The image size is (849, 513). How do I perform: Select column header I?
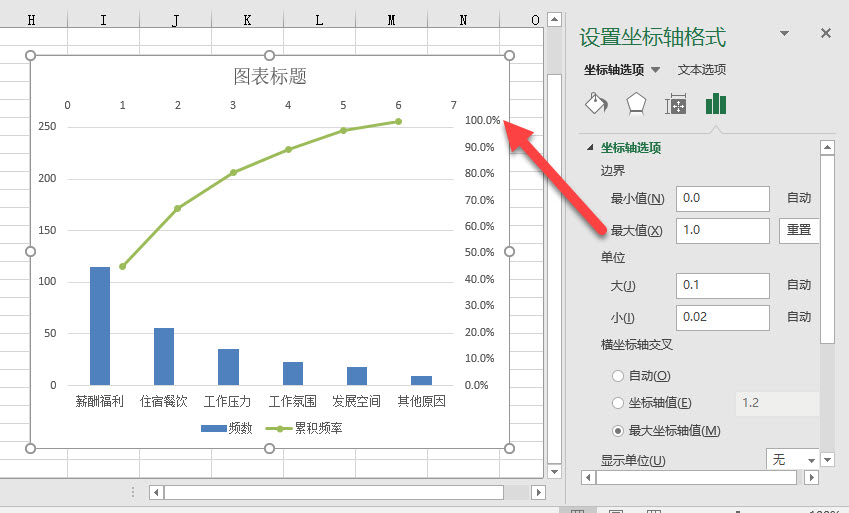coord(103,20)
